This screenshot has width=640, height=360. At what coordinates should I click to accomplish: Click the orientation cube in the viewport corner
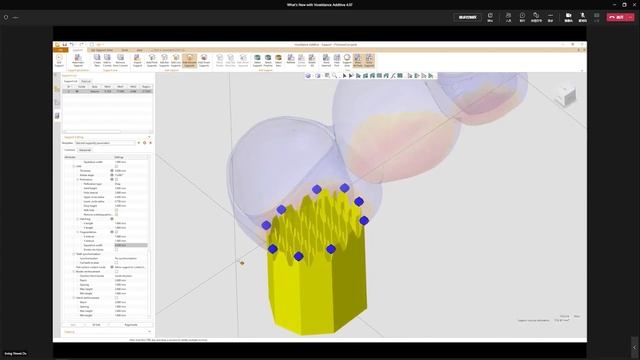567,96
